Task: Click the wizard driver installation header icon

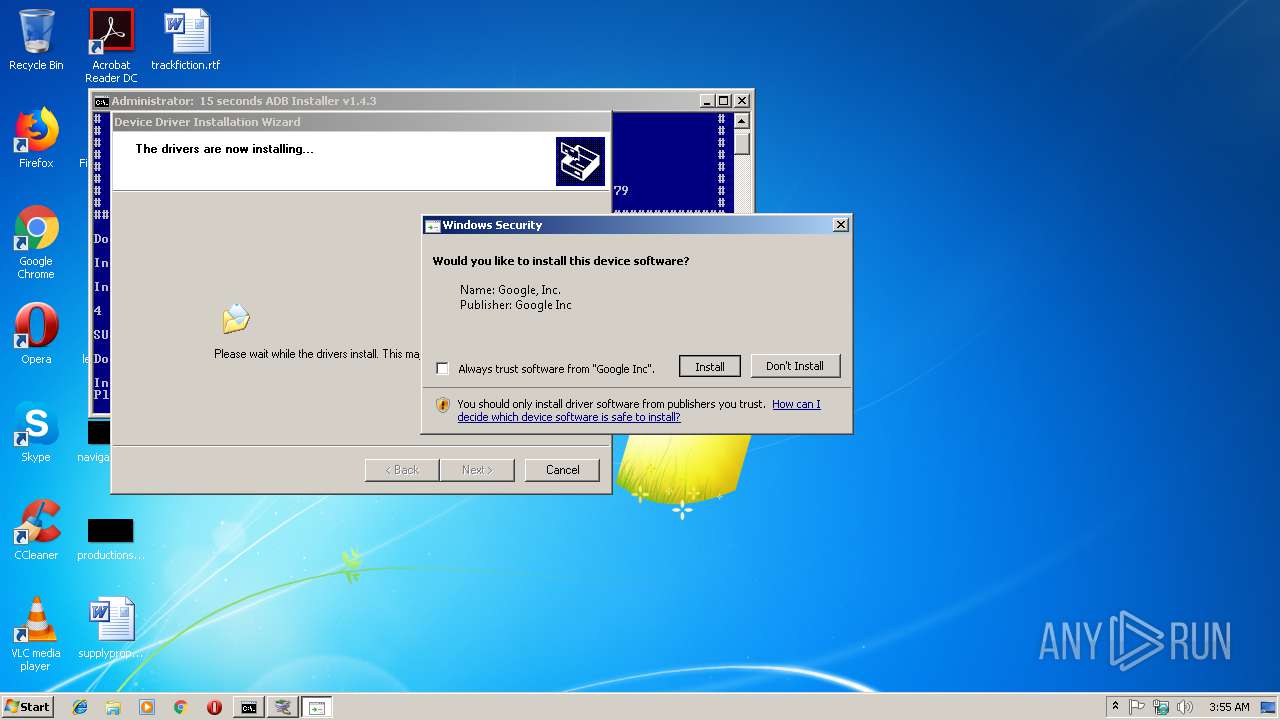Action: (581, 162)
